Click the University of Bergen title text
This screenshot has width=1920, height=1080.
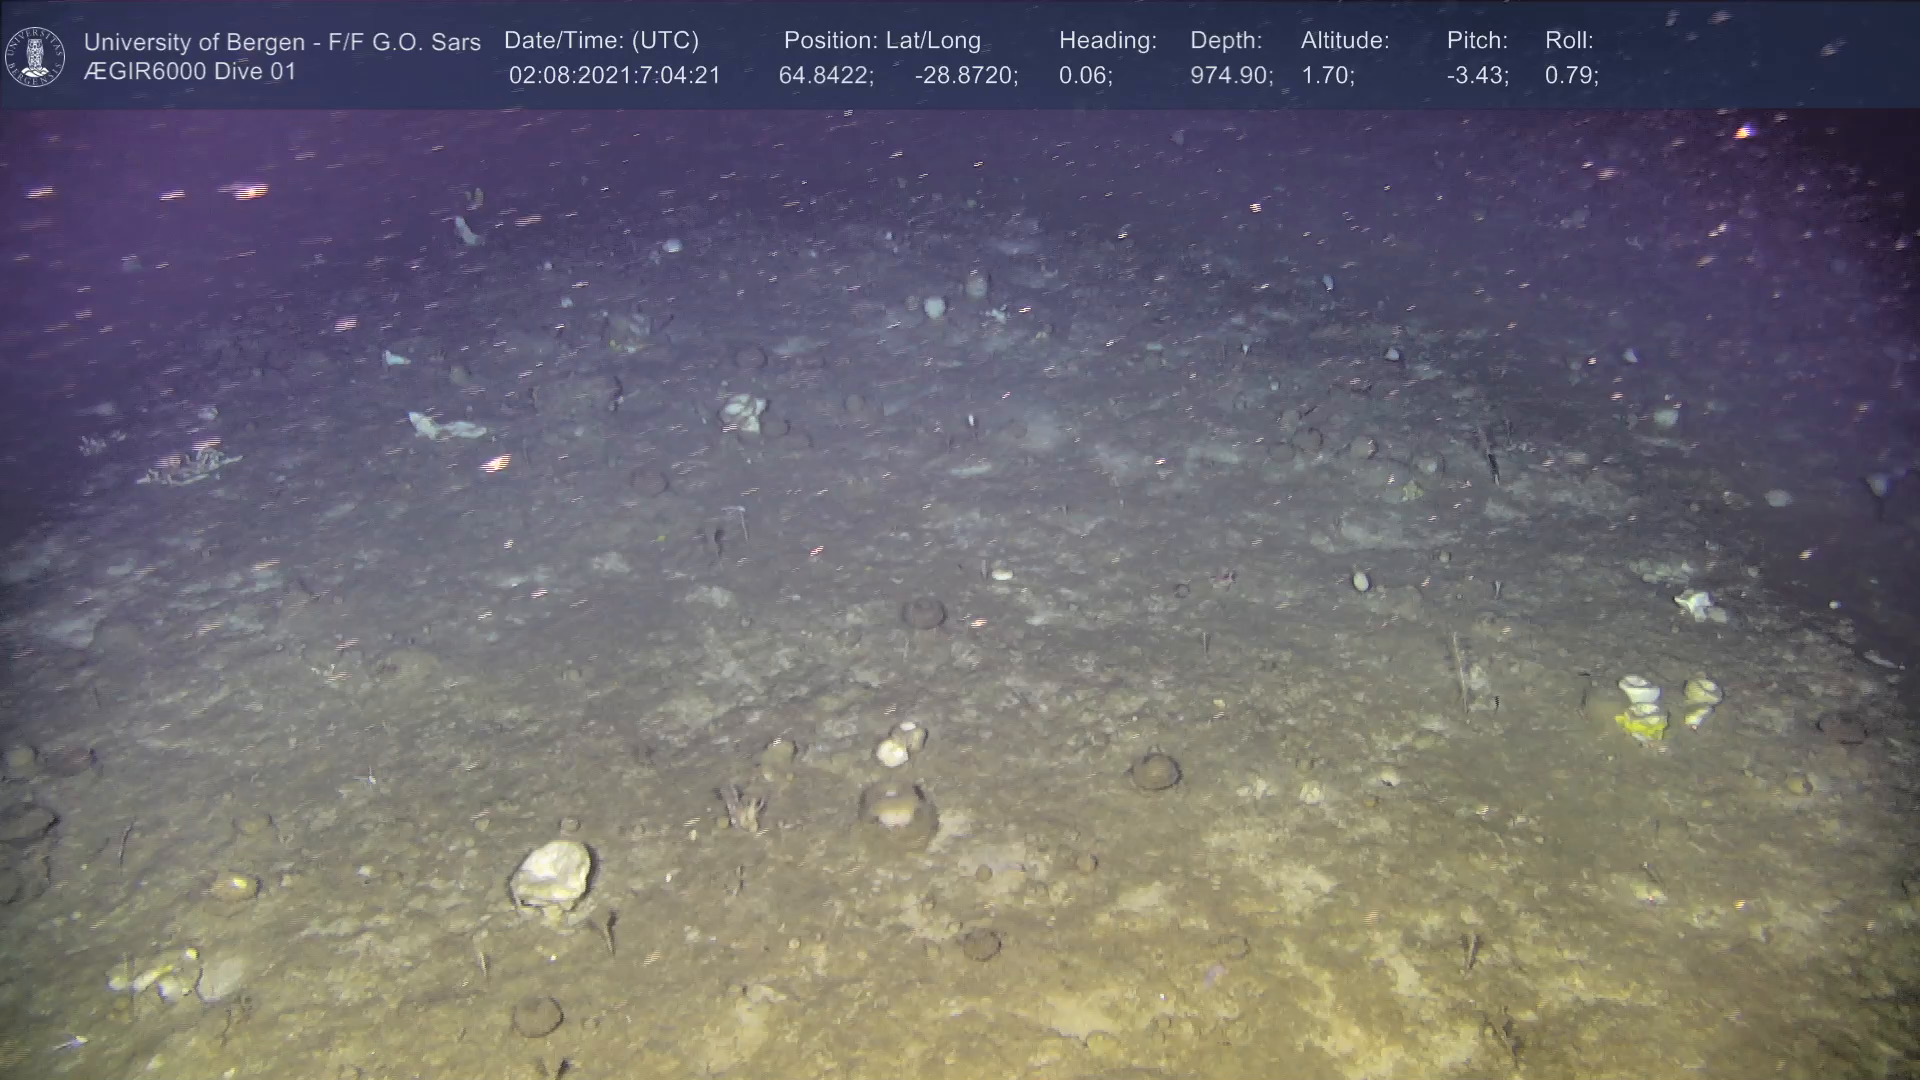(x=282, y=42)
